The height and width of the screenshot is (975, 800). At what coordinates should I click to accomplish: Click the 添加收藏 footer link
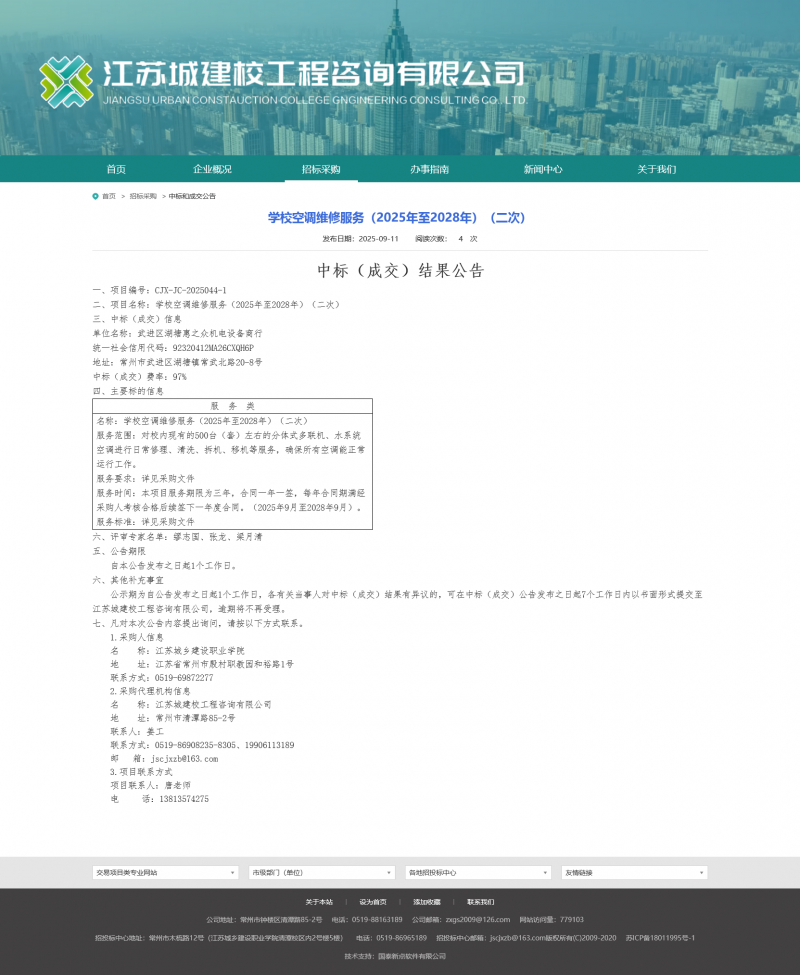coord(427,902)
